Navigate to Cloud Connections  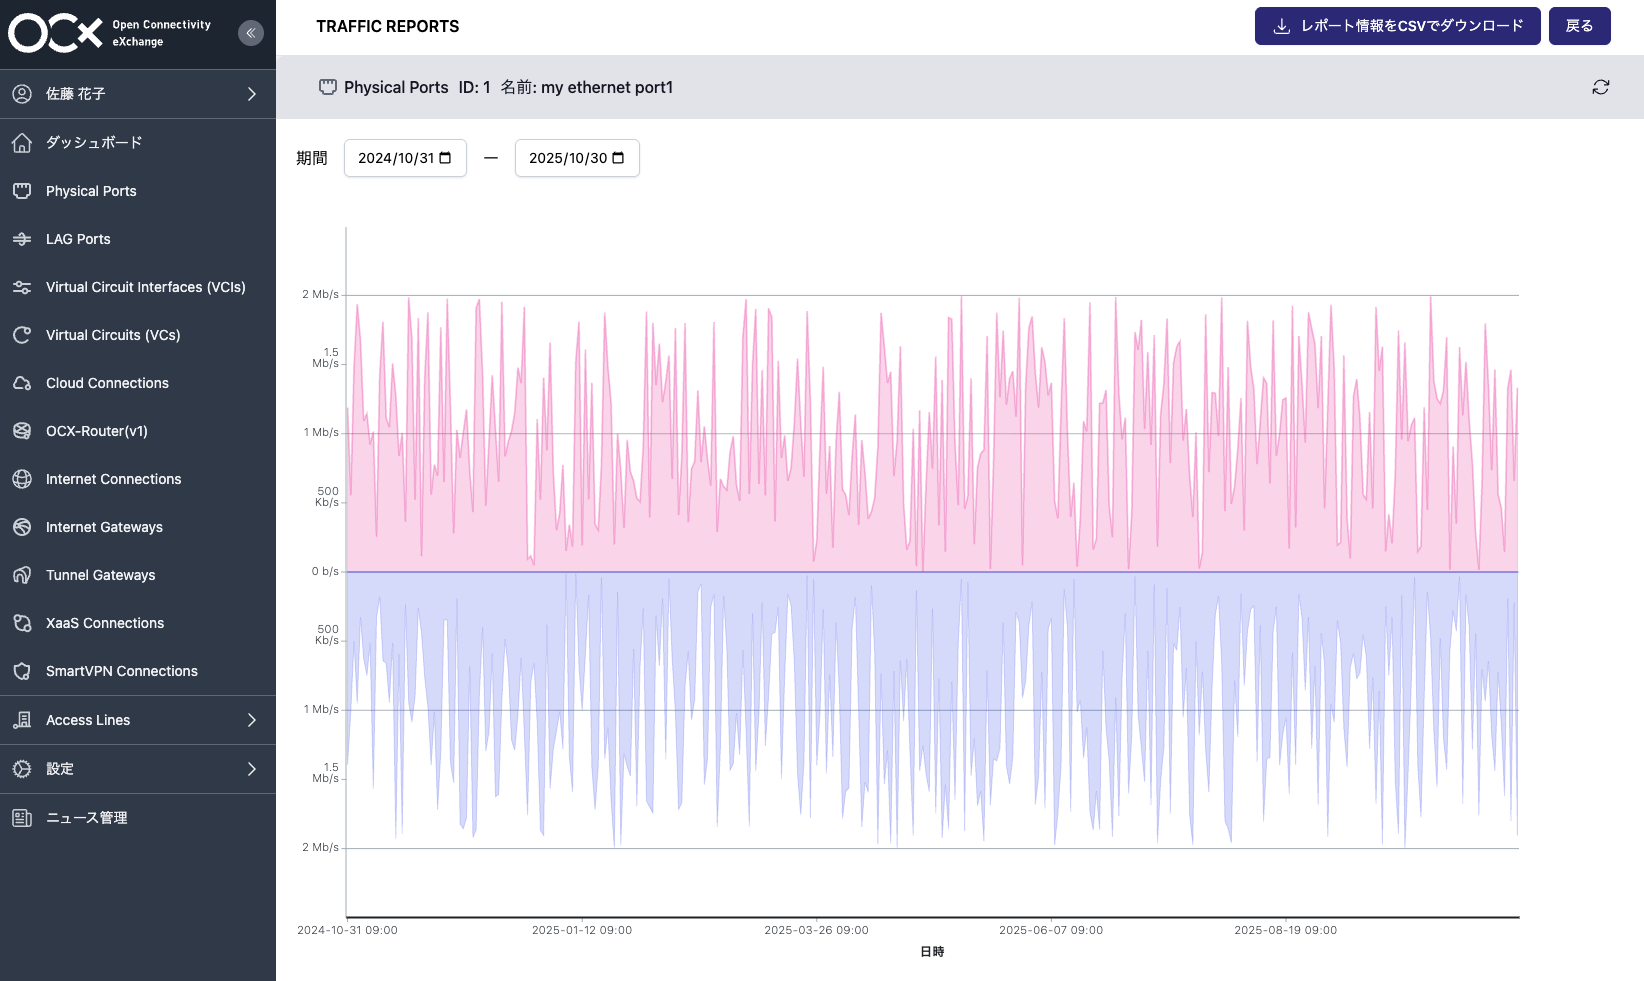tap(106, 383)
